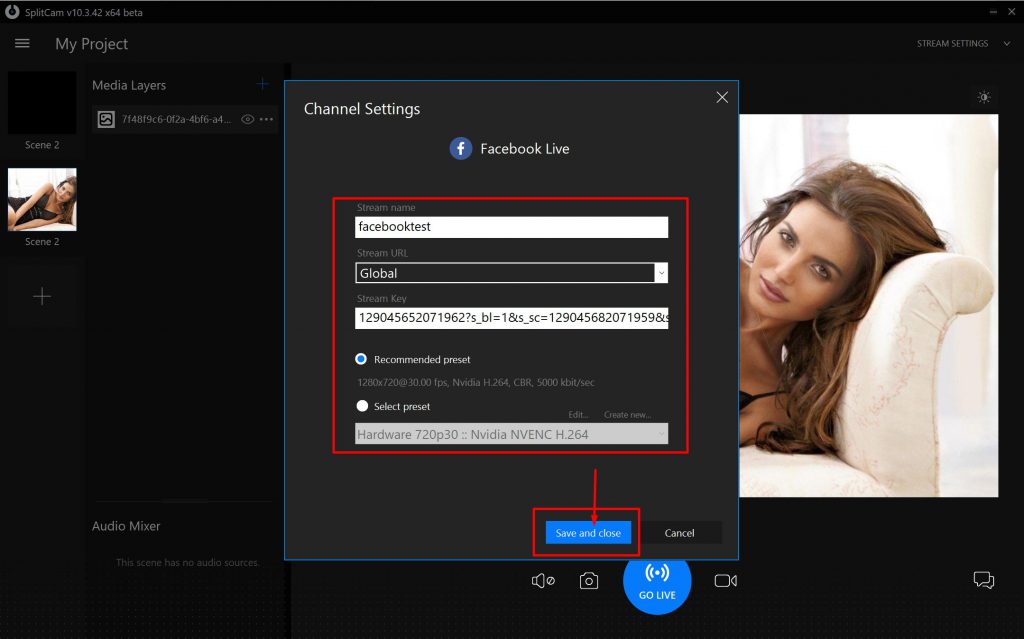Select the black Scene 2 thumbnail
The image size is (1024, 639).
pyautogui.click(x=42, y=103)
